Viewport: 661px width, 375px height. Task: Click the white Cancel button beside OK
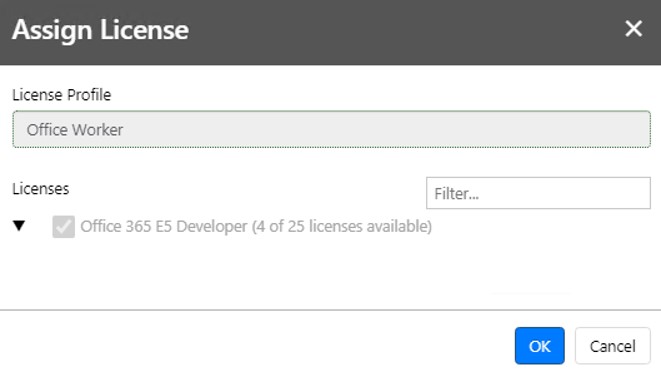point(613,346)
